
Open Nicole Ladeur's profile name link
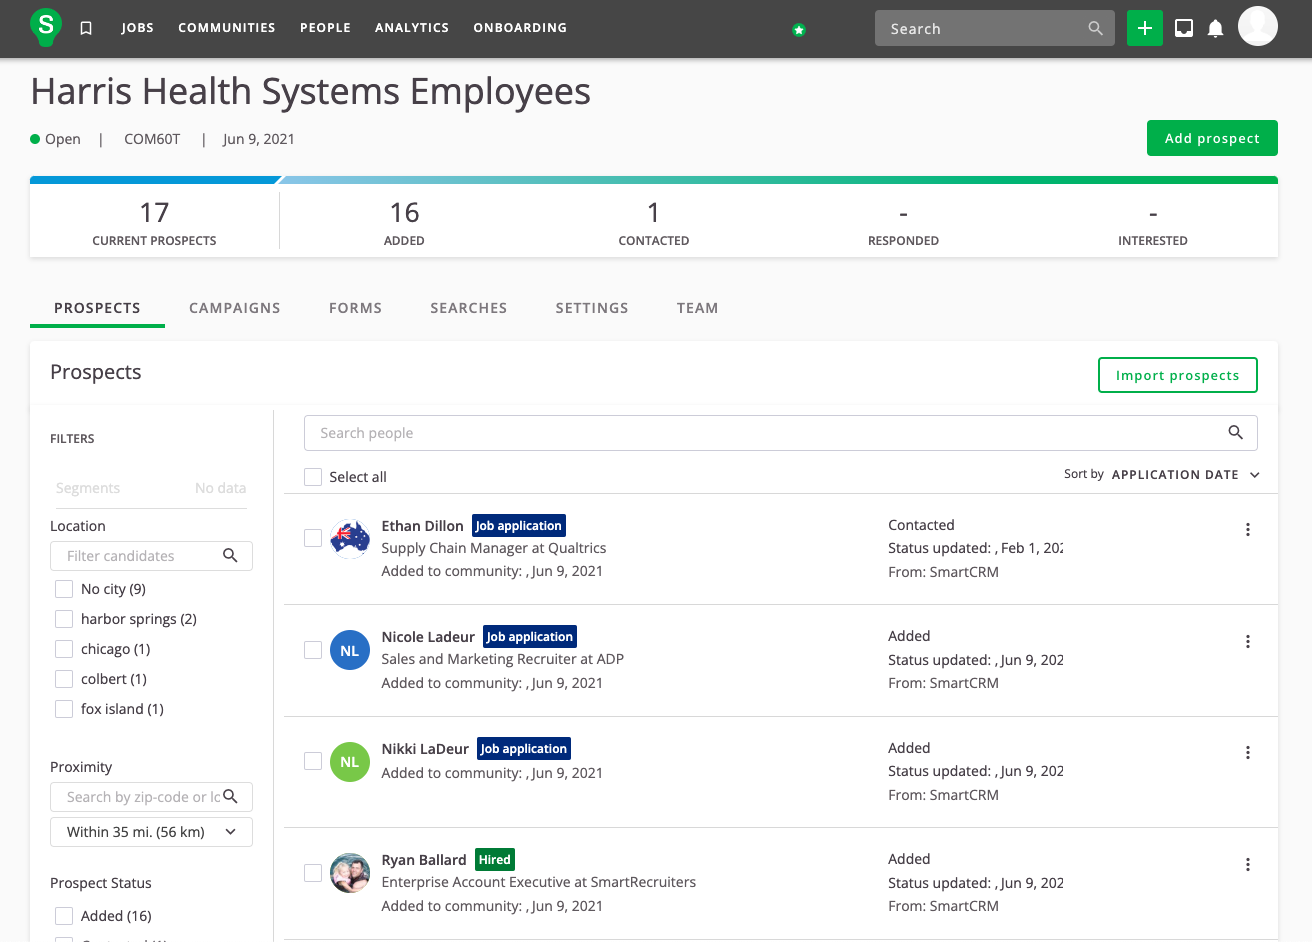(428, 637)
